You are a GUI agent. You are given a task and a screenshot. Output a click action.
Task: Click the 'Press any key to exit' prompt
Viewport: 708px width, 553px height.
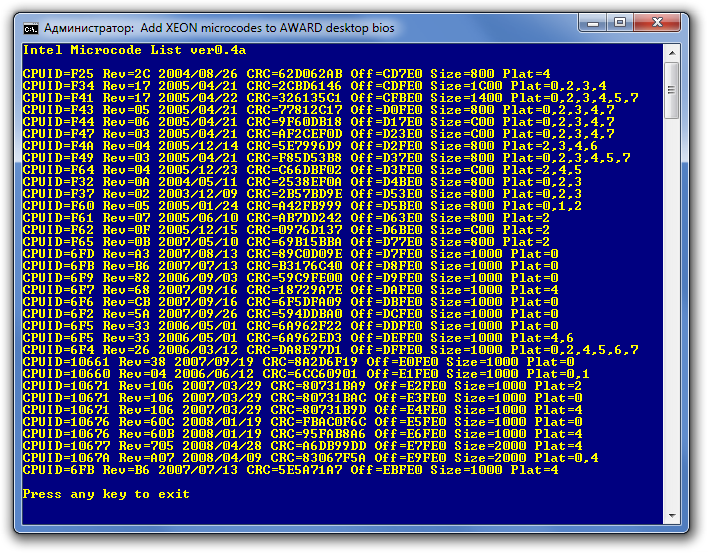pyautogui.click(x=106, y=494)
